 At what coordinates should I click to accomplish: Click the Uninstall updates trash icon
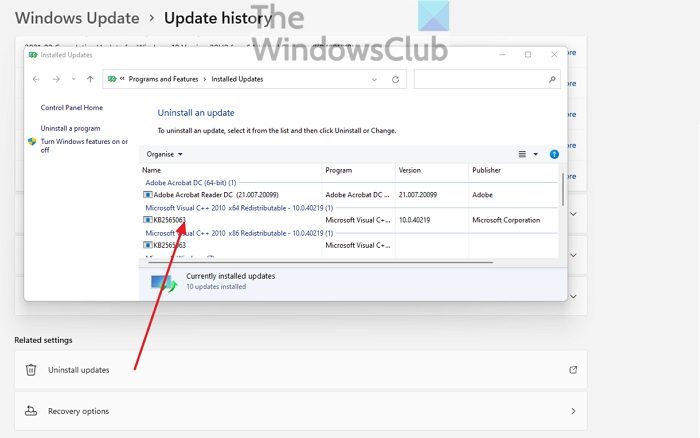click(x=31, y=370)
